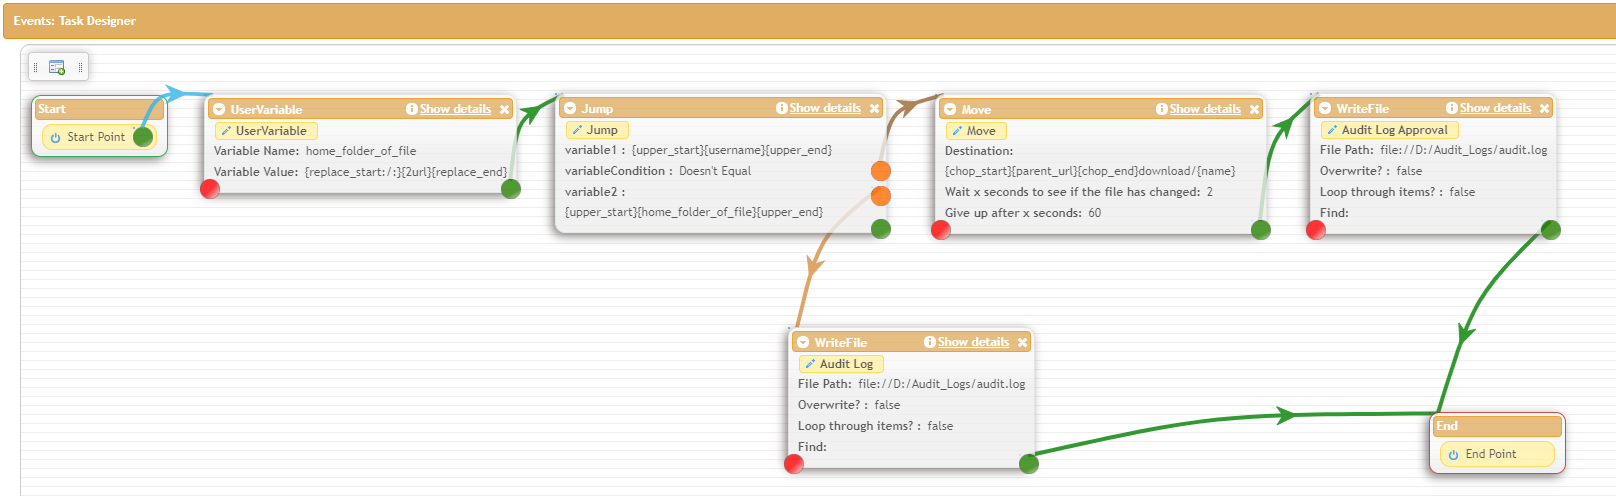Click the green success connector on Move
This screenshot has height=496, width=1616.
pyautogui.click(x=1261, y=230)
